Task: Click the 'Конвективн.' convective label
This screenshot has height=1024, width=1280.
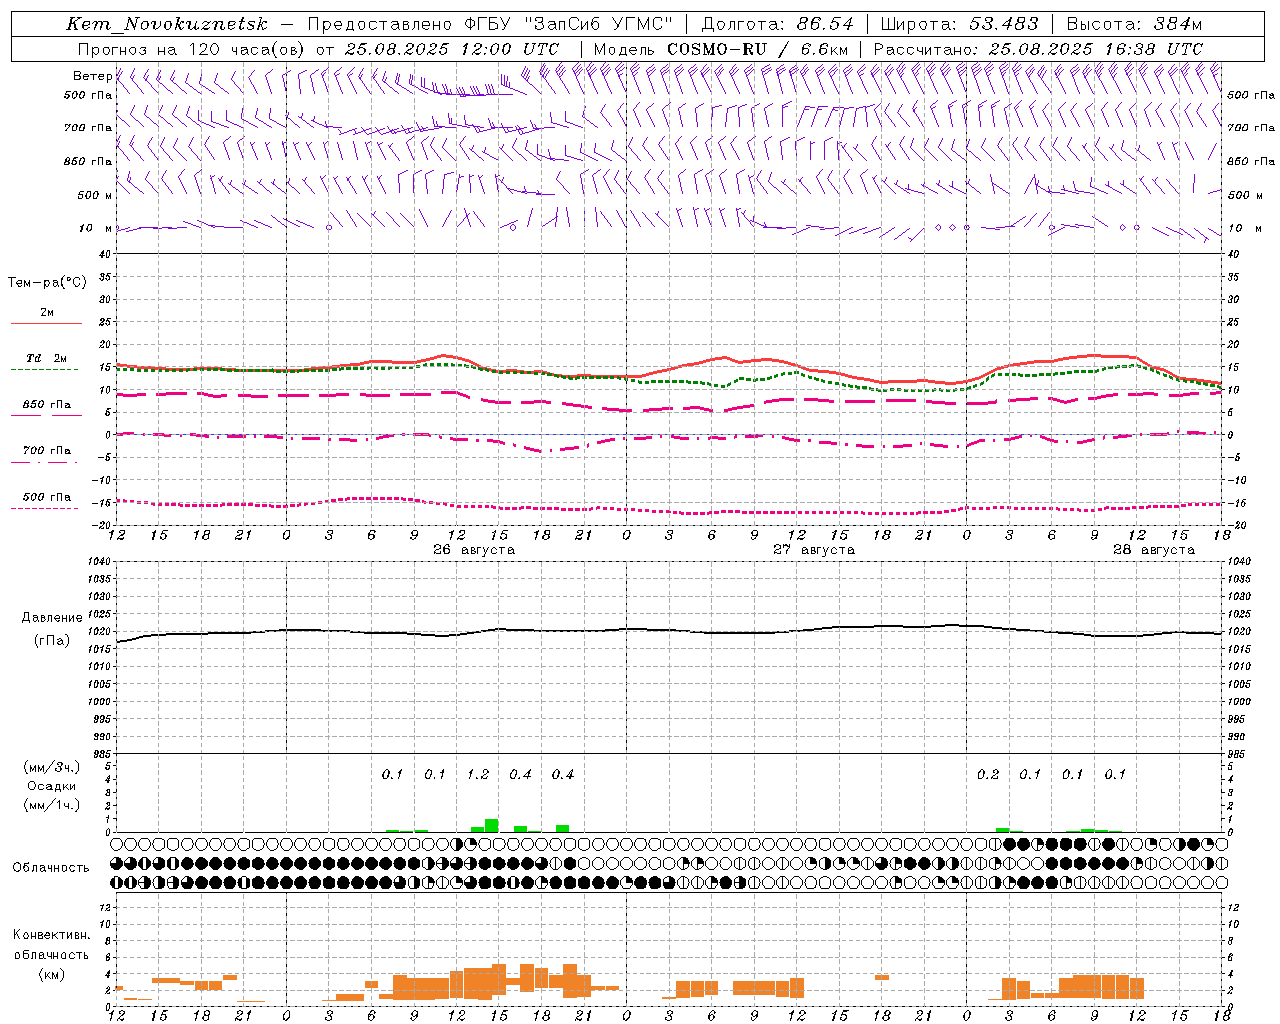Action: pos(51,935)
